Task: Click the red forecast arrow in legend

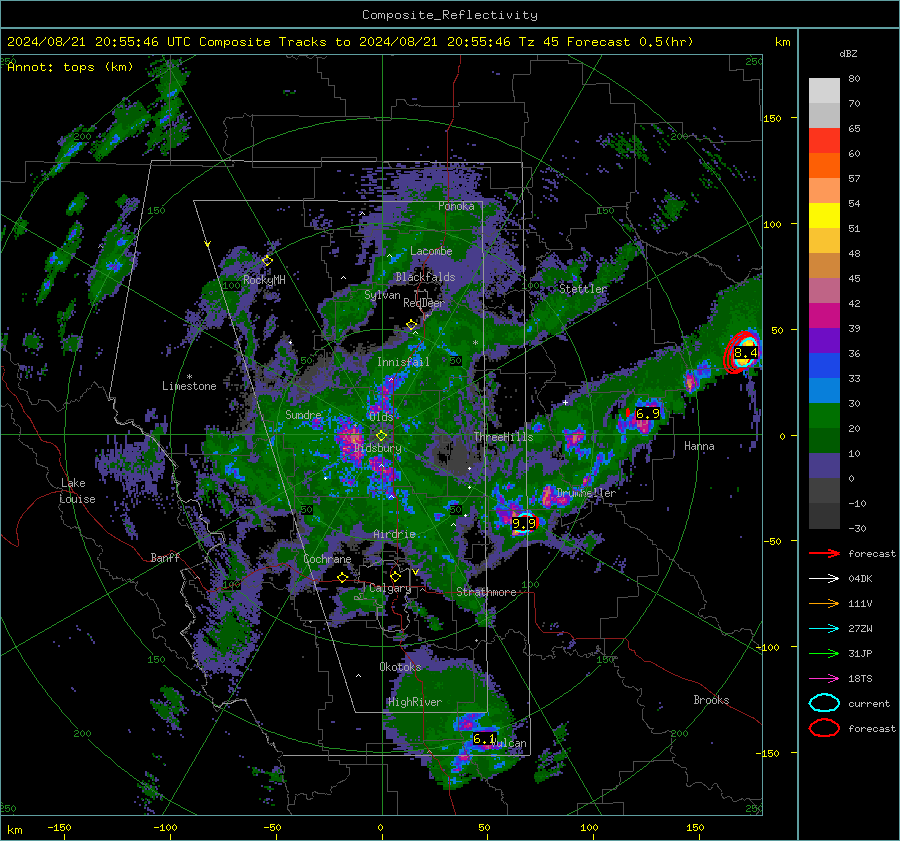Action: tap(824, 553)
